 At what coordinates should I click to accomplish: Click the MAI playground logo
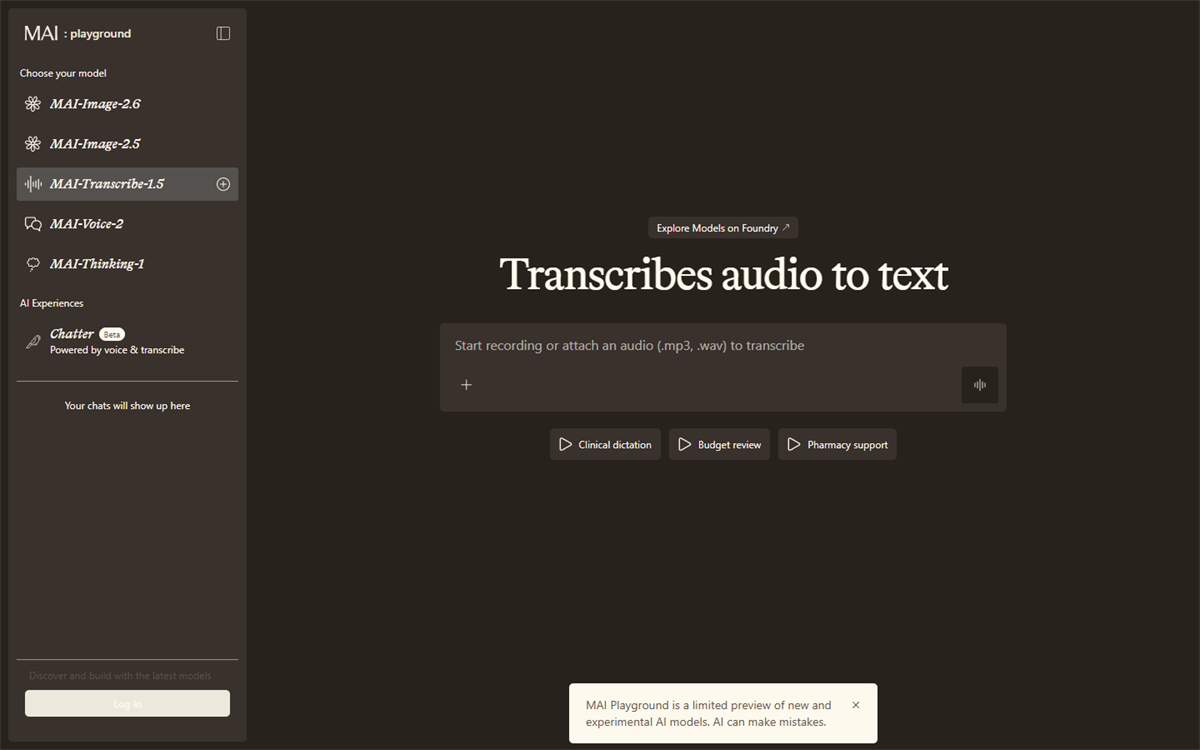(x=78, y=33)
